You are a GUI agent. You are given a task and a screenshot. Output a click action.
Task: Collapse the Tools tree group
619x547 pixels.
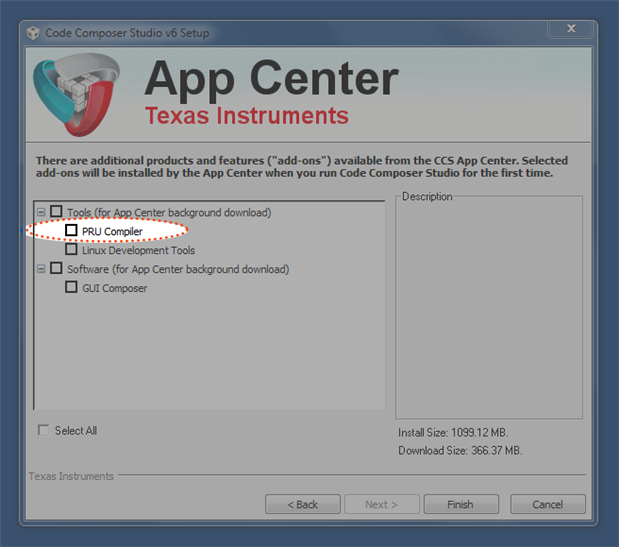point(41,212)
